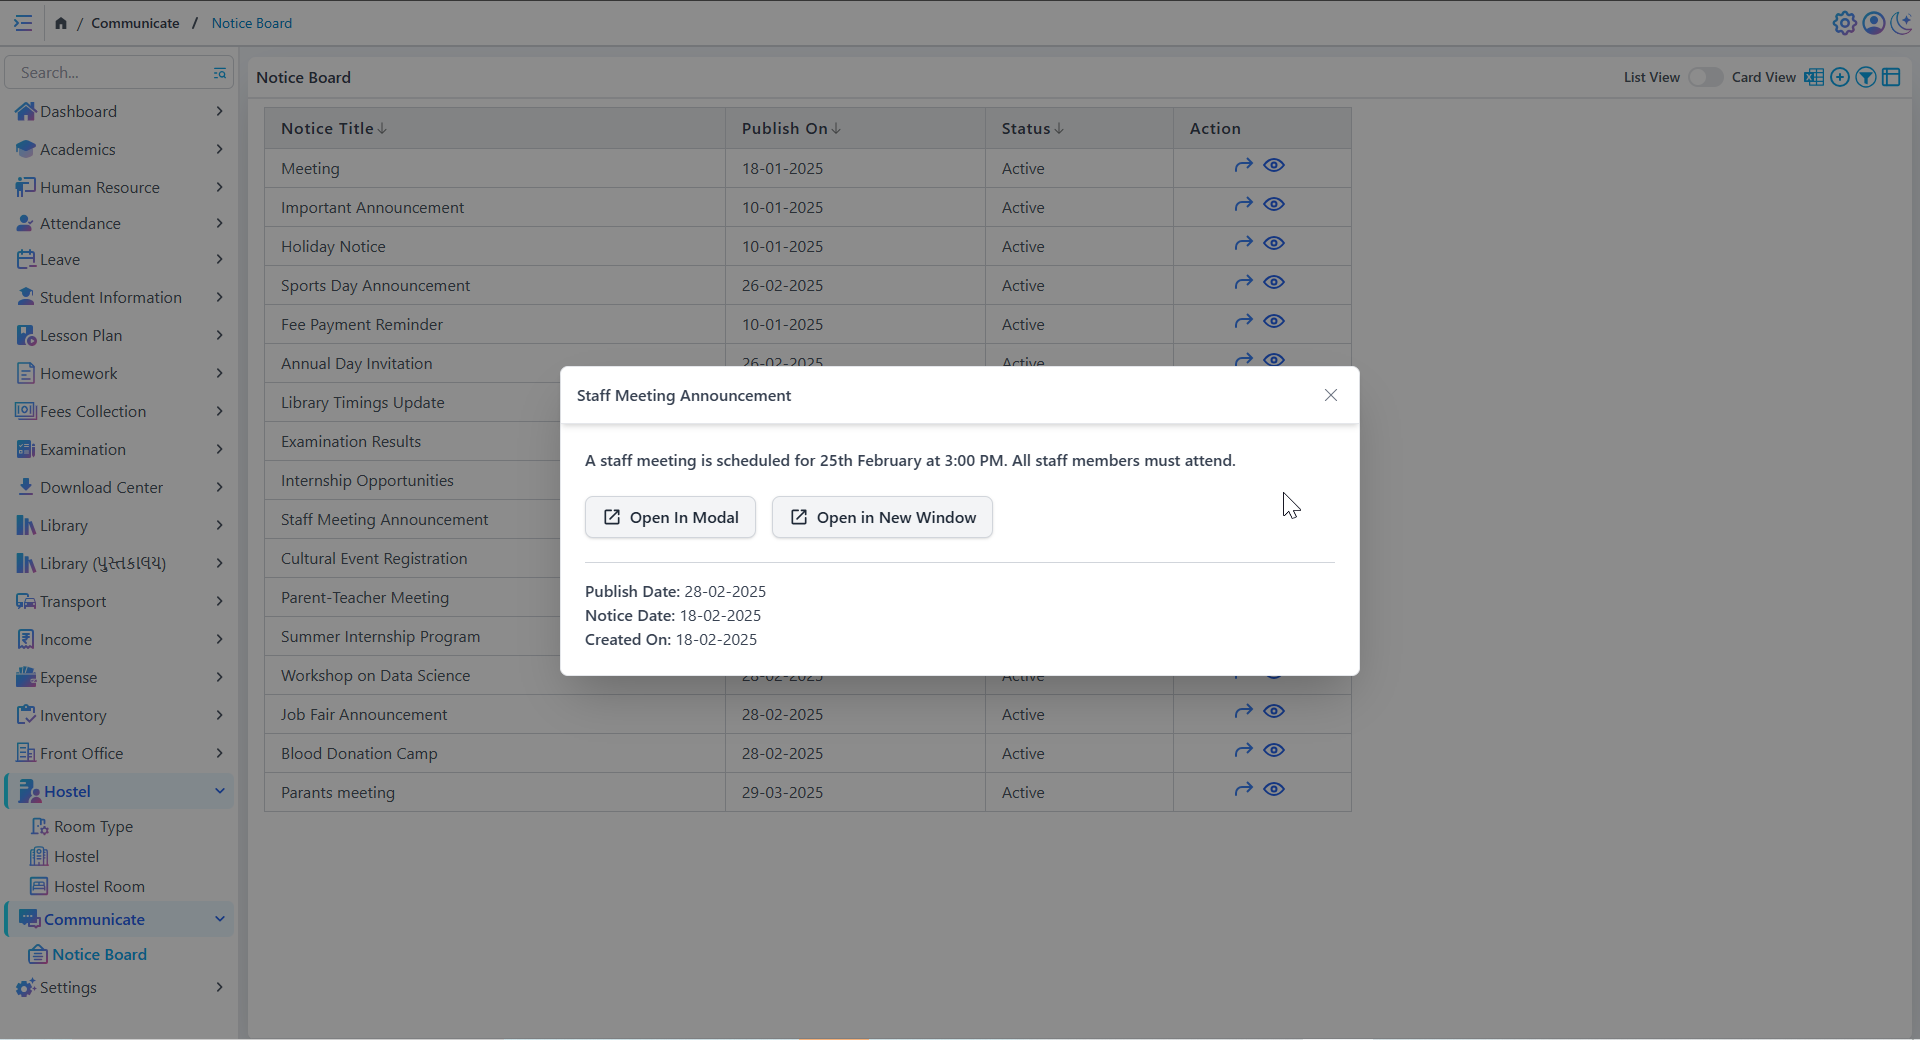
Task: Expand the Academics sidebar menu
Action: coord(119,149)
